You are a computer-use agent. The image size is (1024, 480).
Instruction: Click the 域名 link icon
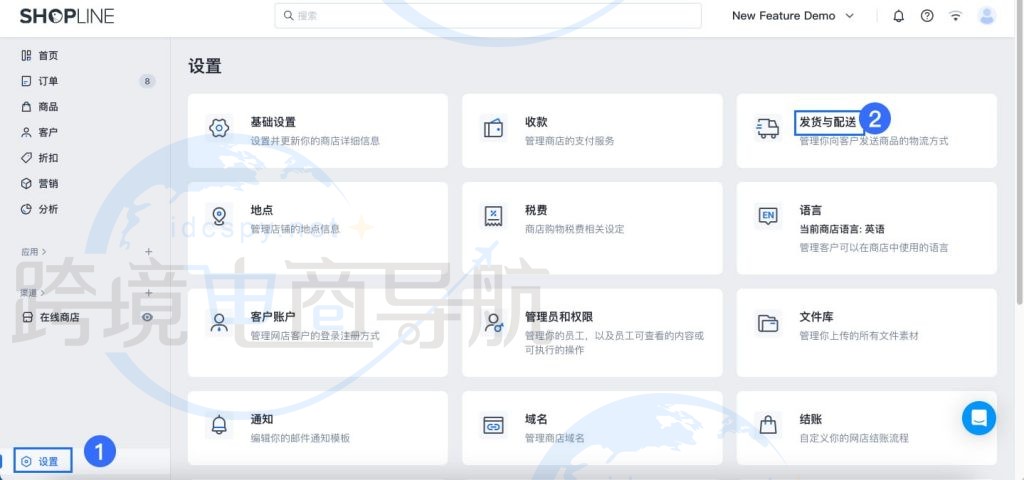point(493,424)
